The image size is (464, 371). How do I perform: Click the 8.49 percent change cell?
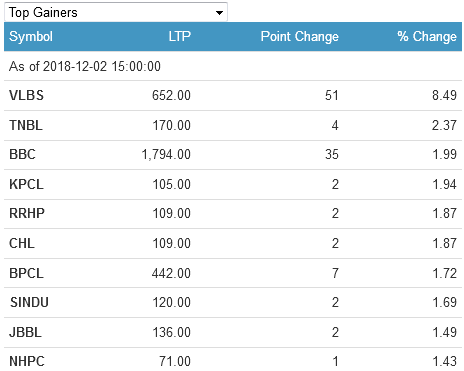pos(444,95)
